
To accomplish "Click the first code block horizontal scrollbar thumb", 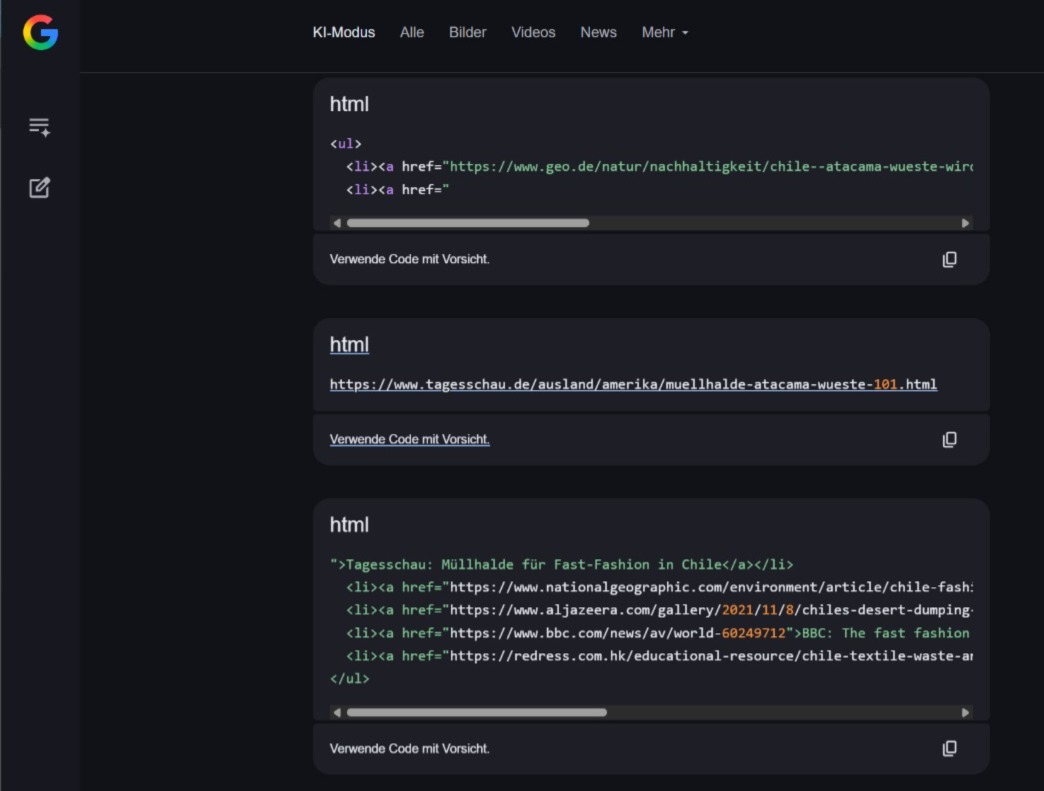I will pos(467,223).
